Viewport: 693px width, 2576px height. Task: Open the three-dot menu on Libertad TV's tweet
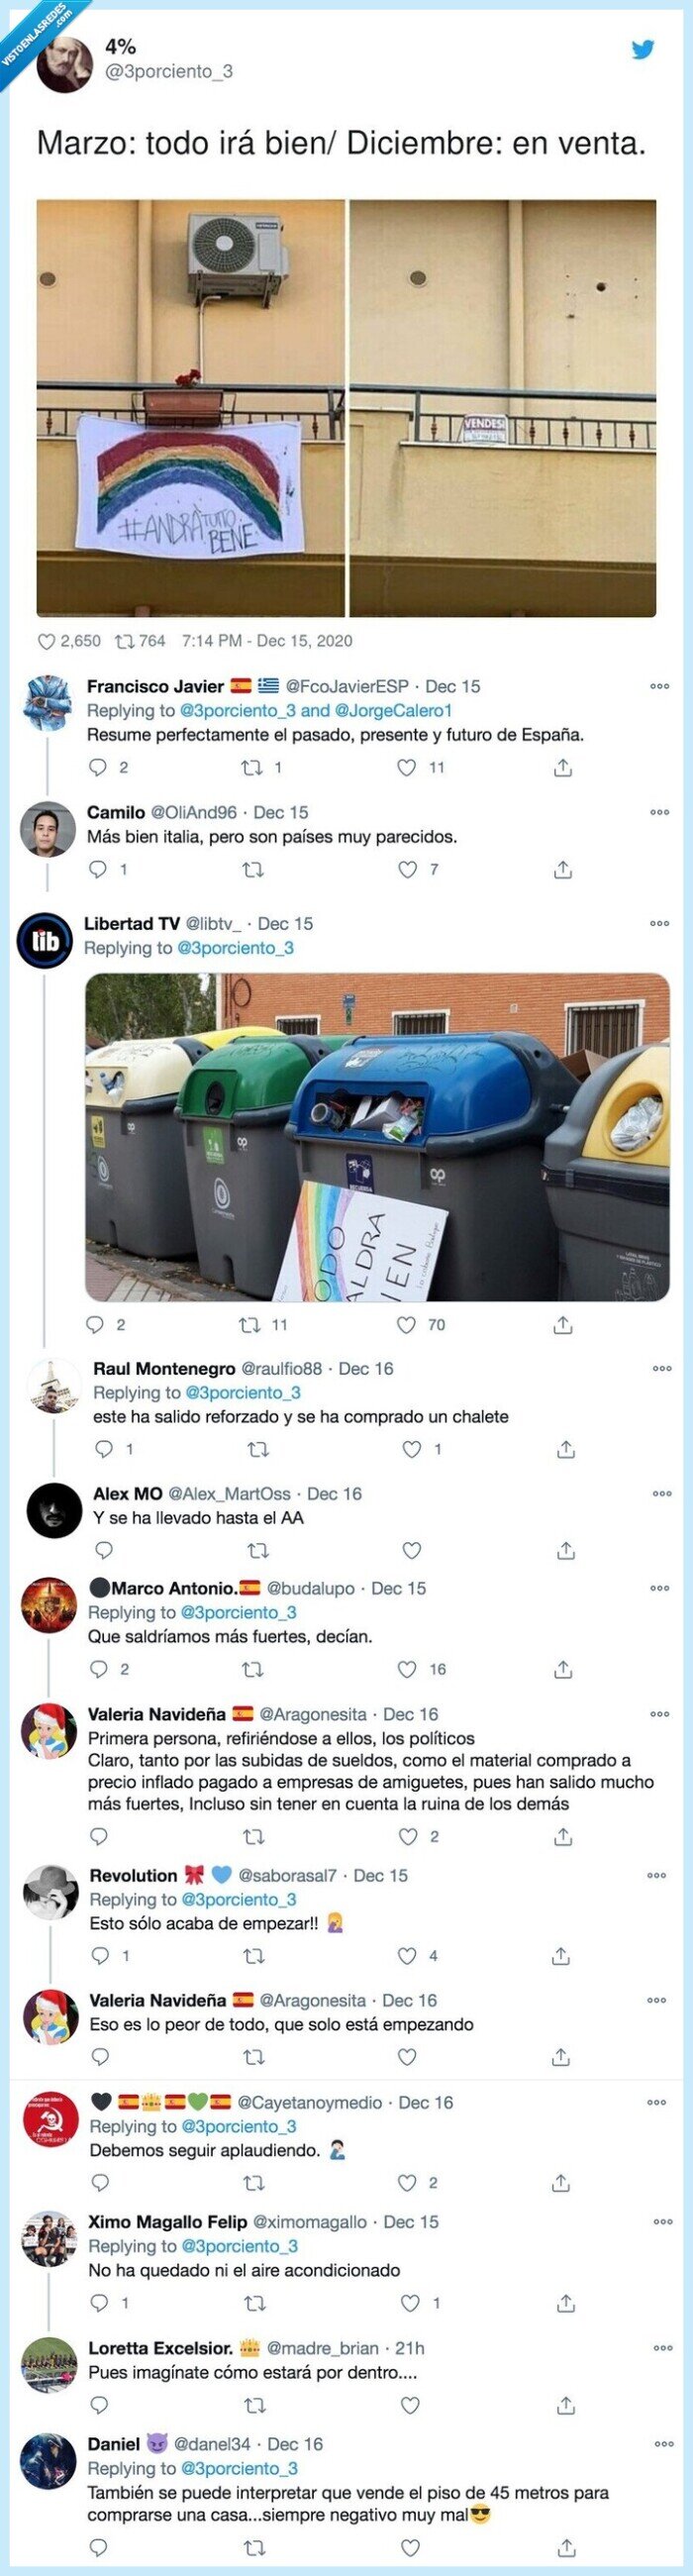(659, 924)
